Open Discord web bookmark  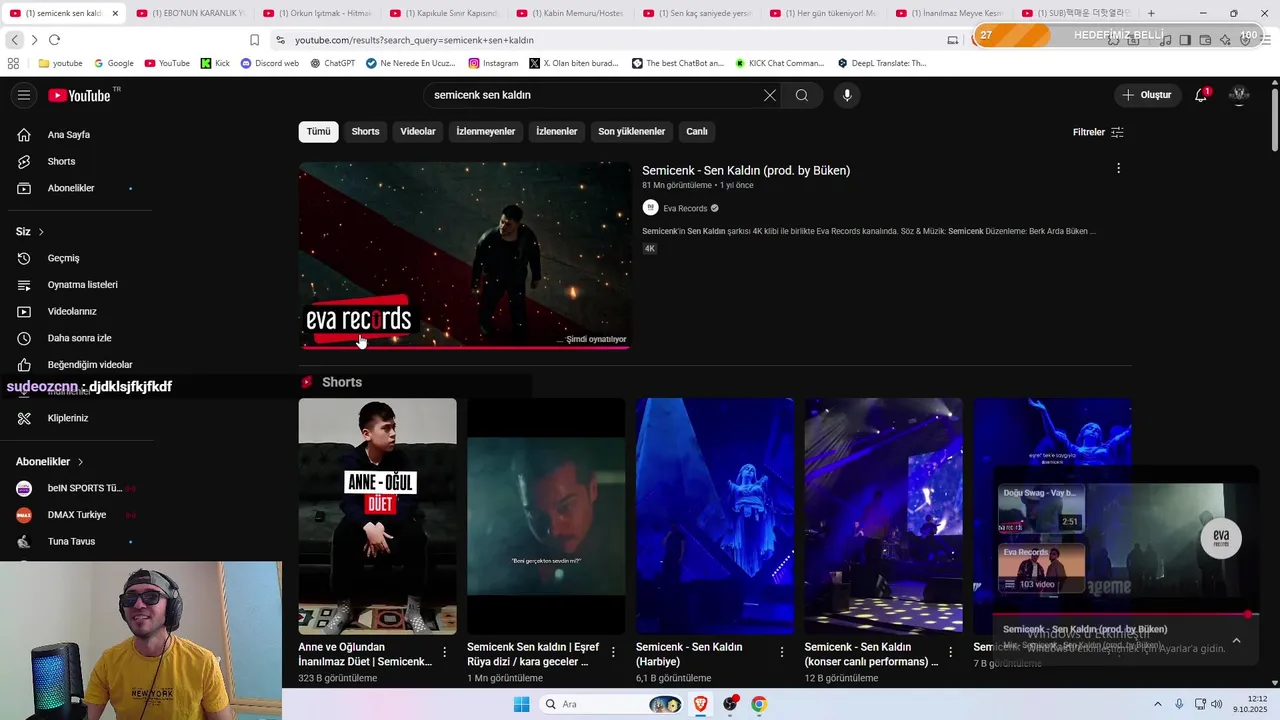click(x=270, y=63)
